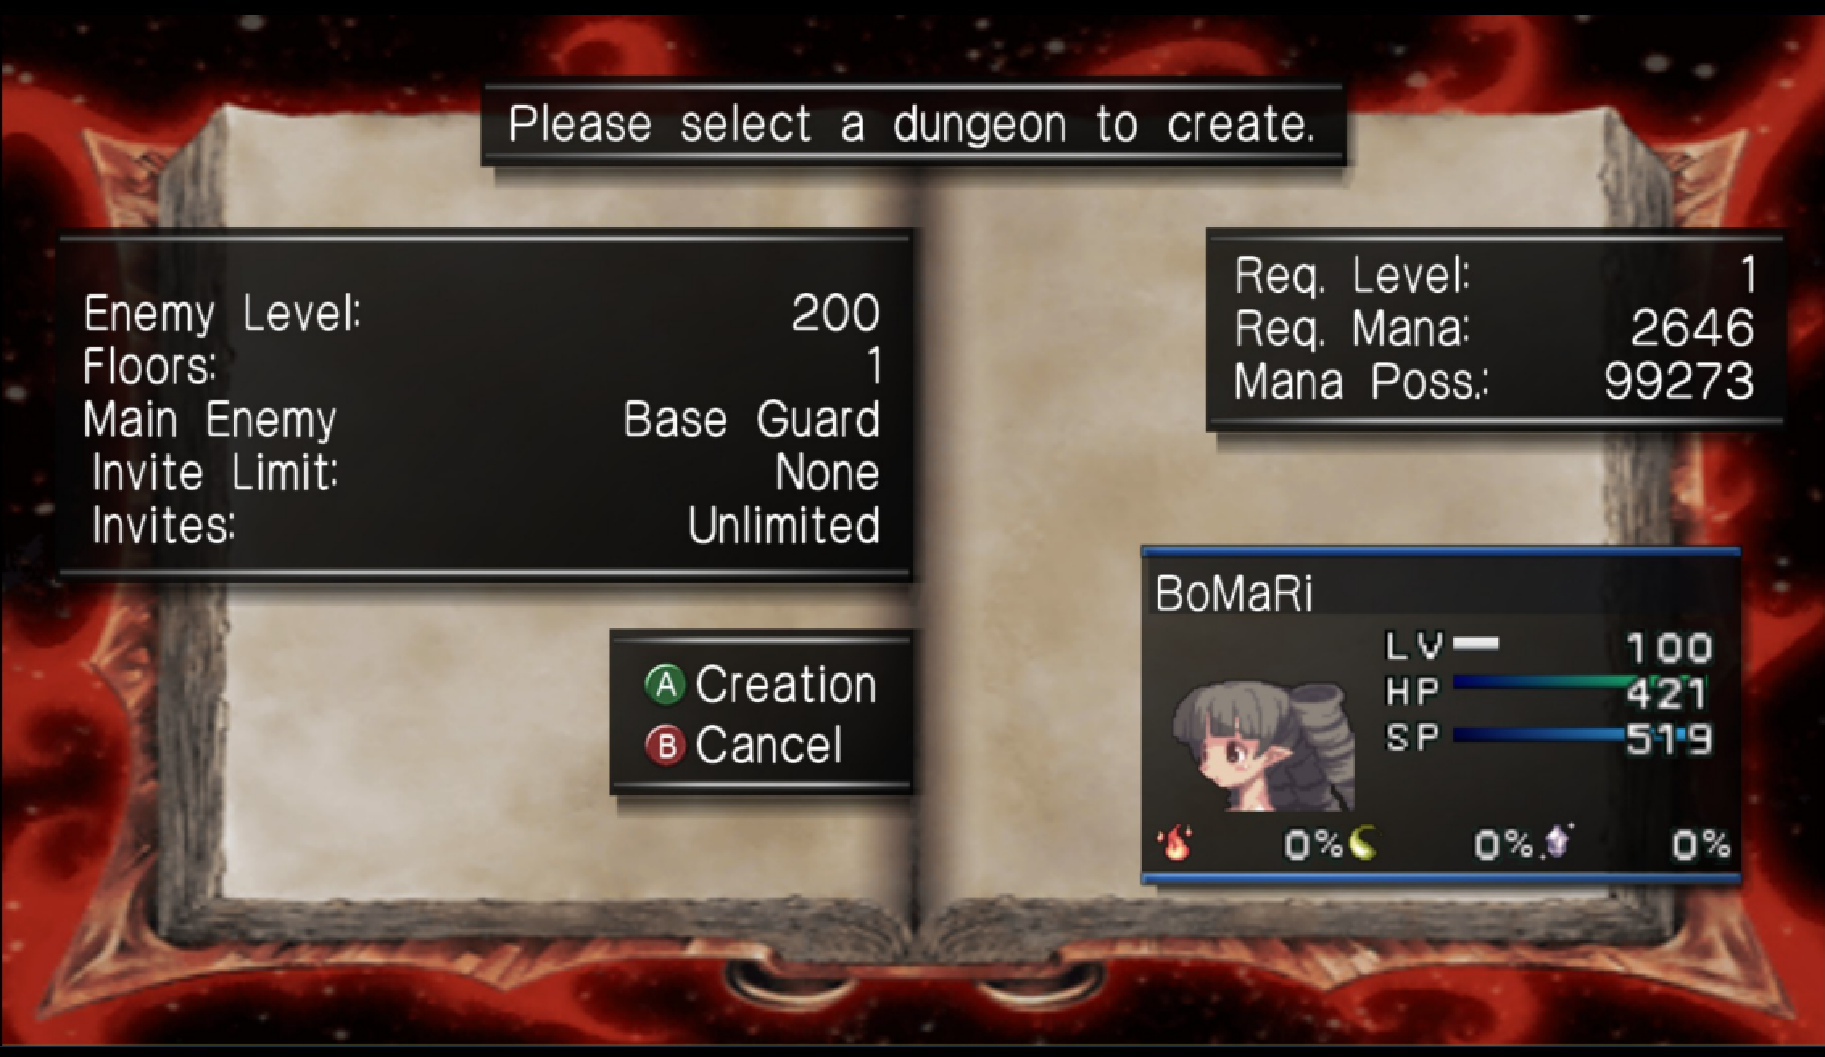Select the Floors setting row
The image size is (1825, 1057).
click(482, 366)
